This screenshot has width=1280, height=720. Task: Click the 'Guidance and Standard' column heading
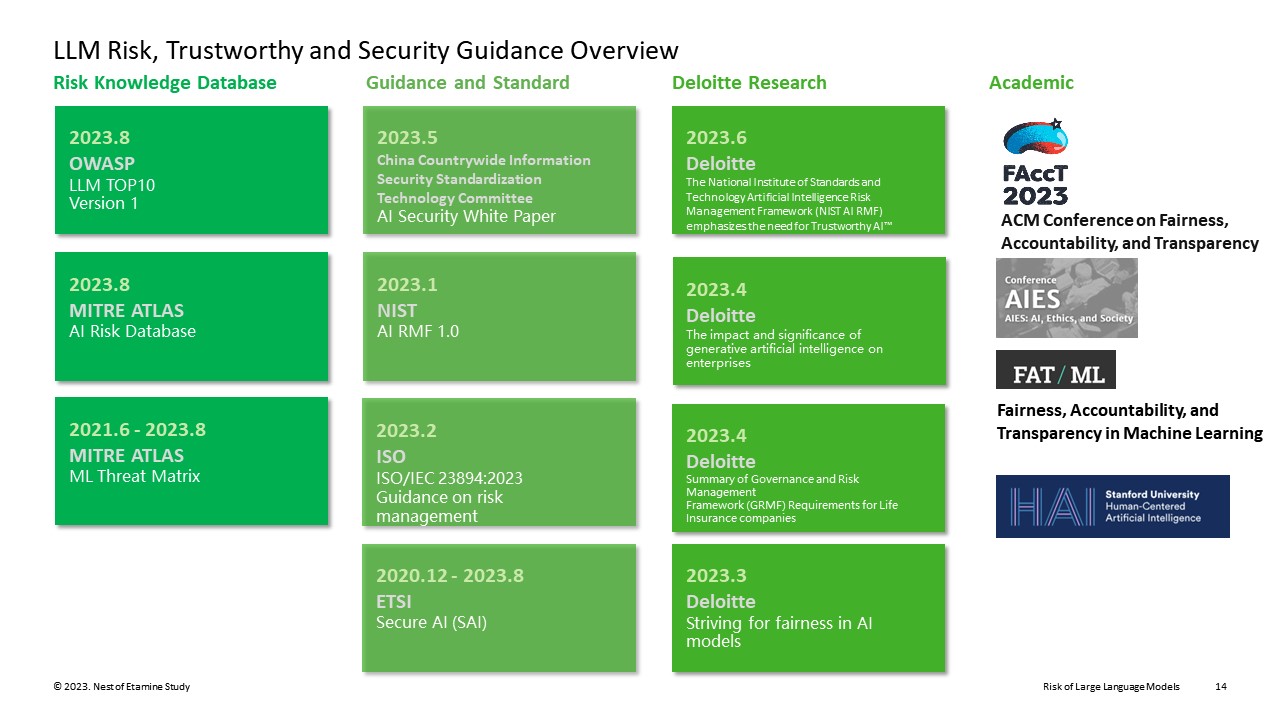(x=468, y=83)
